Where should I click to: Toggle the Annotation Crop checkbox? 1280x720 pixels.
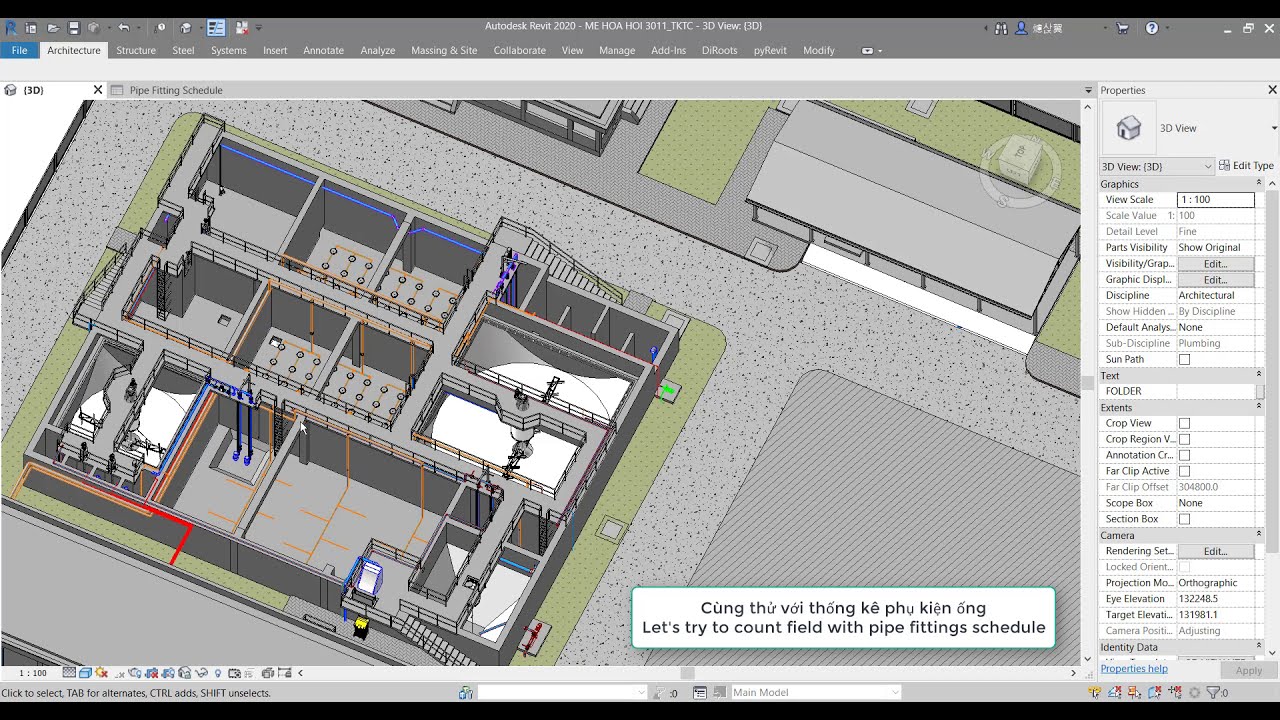1184,455
